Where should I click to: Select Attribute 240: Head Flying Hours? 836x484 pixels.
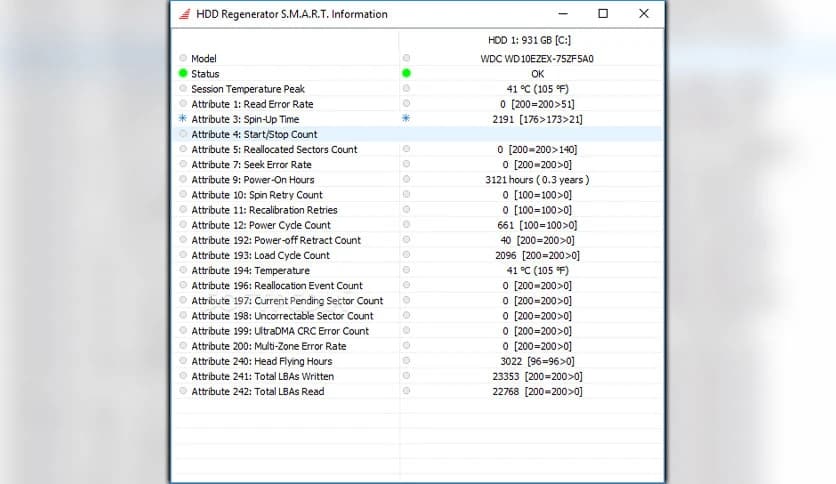262,361
